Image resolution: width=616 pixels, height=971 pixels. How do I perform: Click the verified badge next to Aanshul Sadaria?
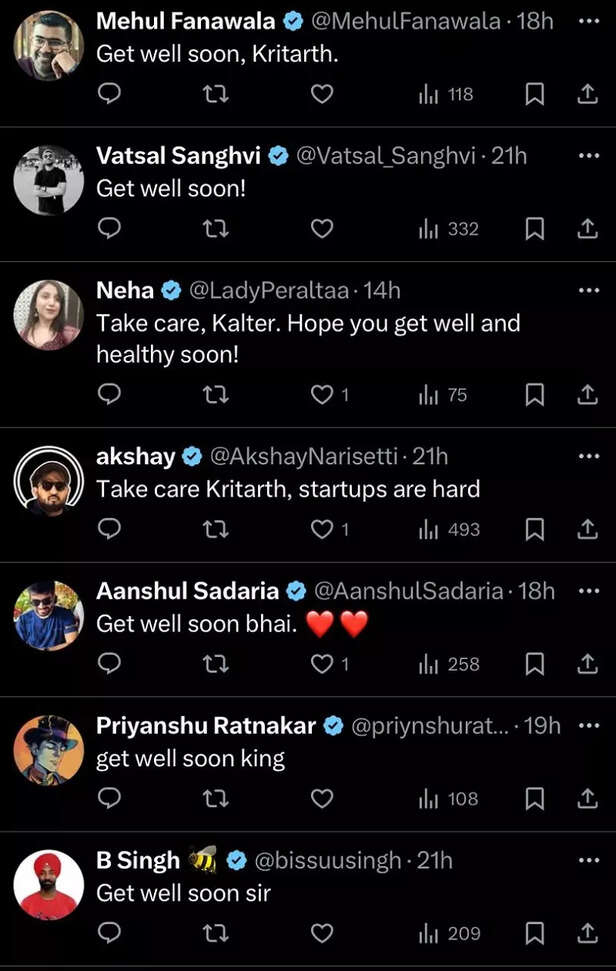pyautogui.click(x=295, y=591)
